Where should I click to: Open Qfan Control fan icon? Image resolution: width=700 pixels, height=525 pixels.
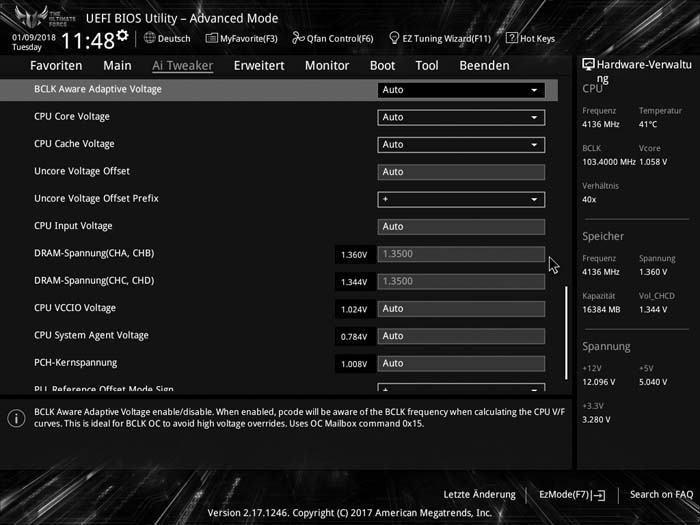point(298,38)
